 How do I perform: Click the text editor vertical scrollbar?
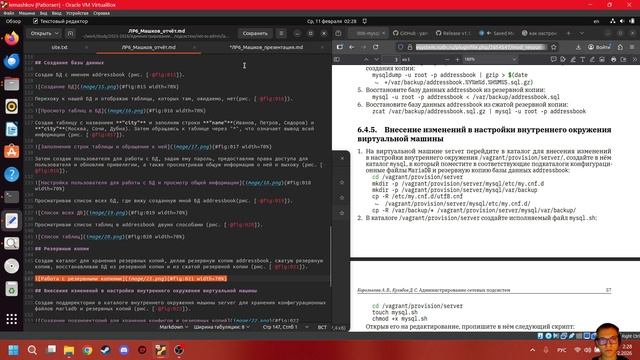pyautogui.click(x=330, y=255)
